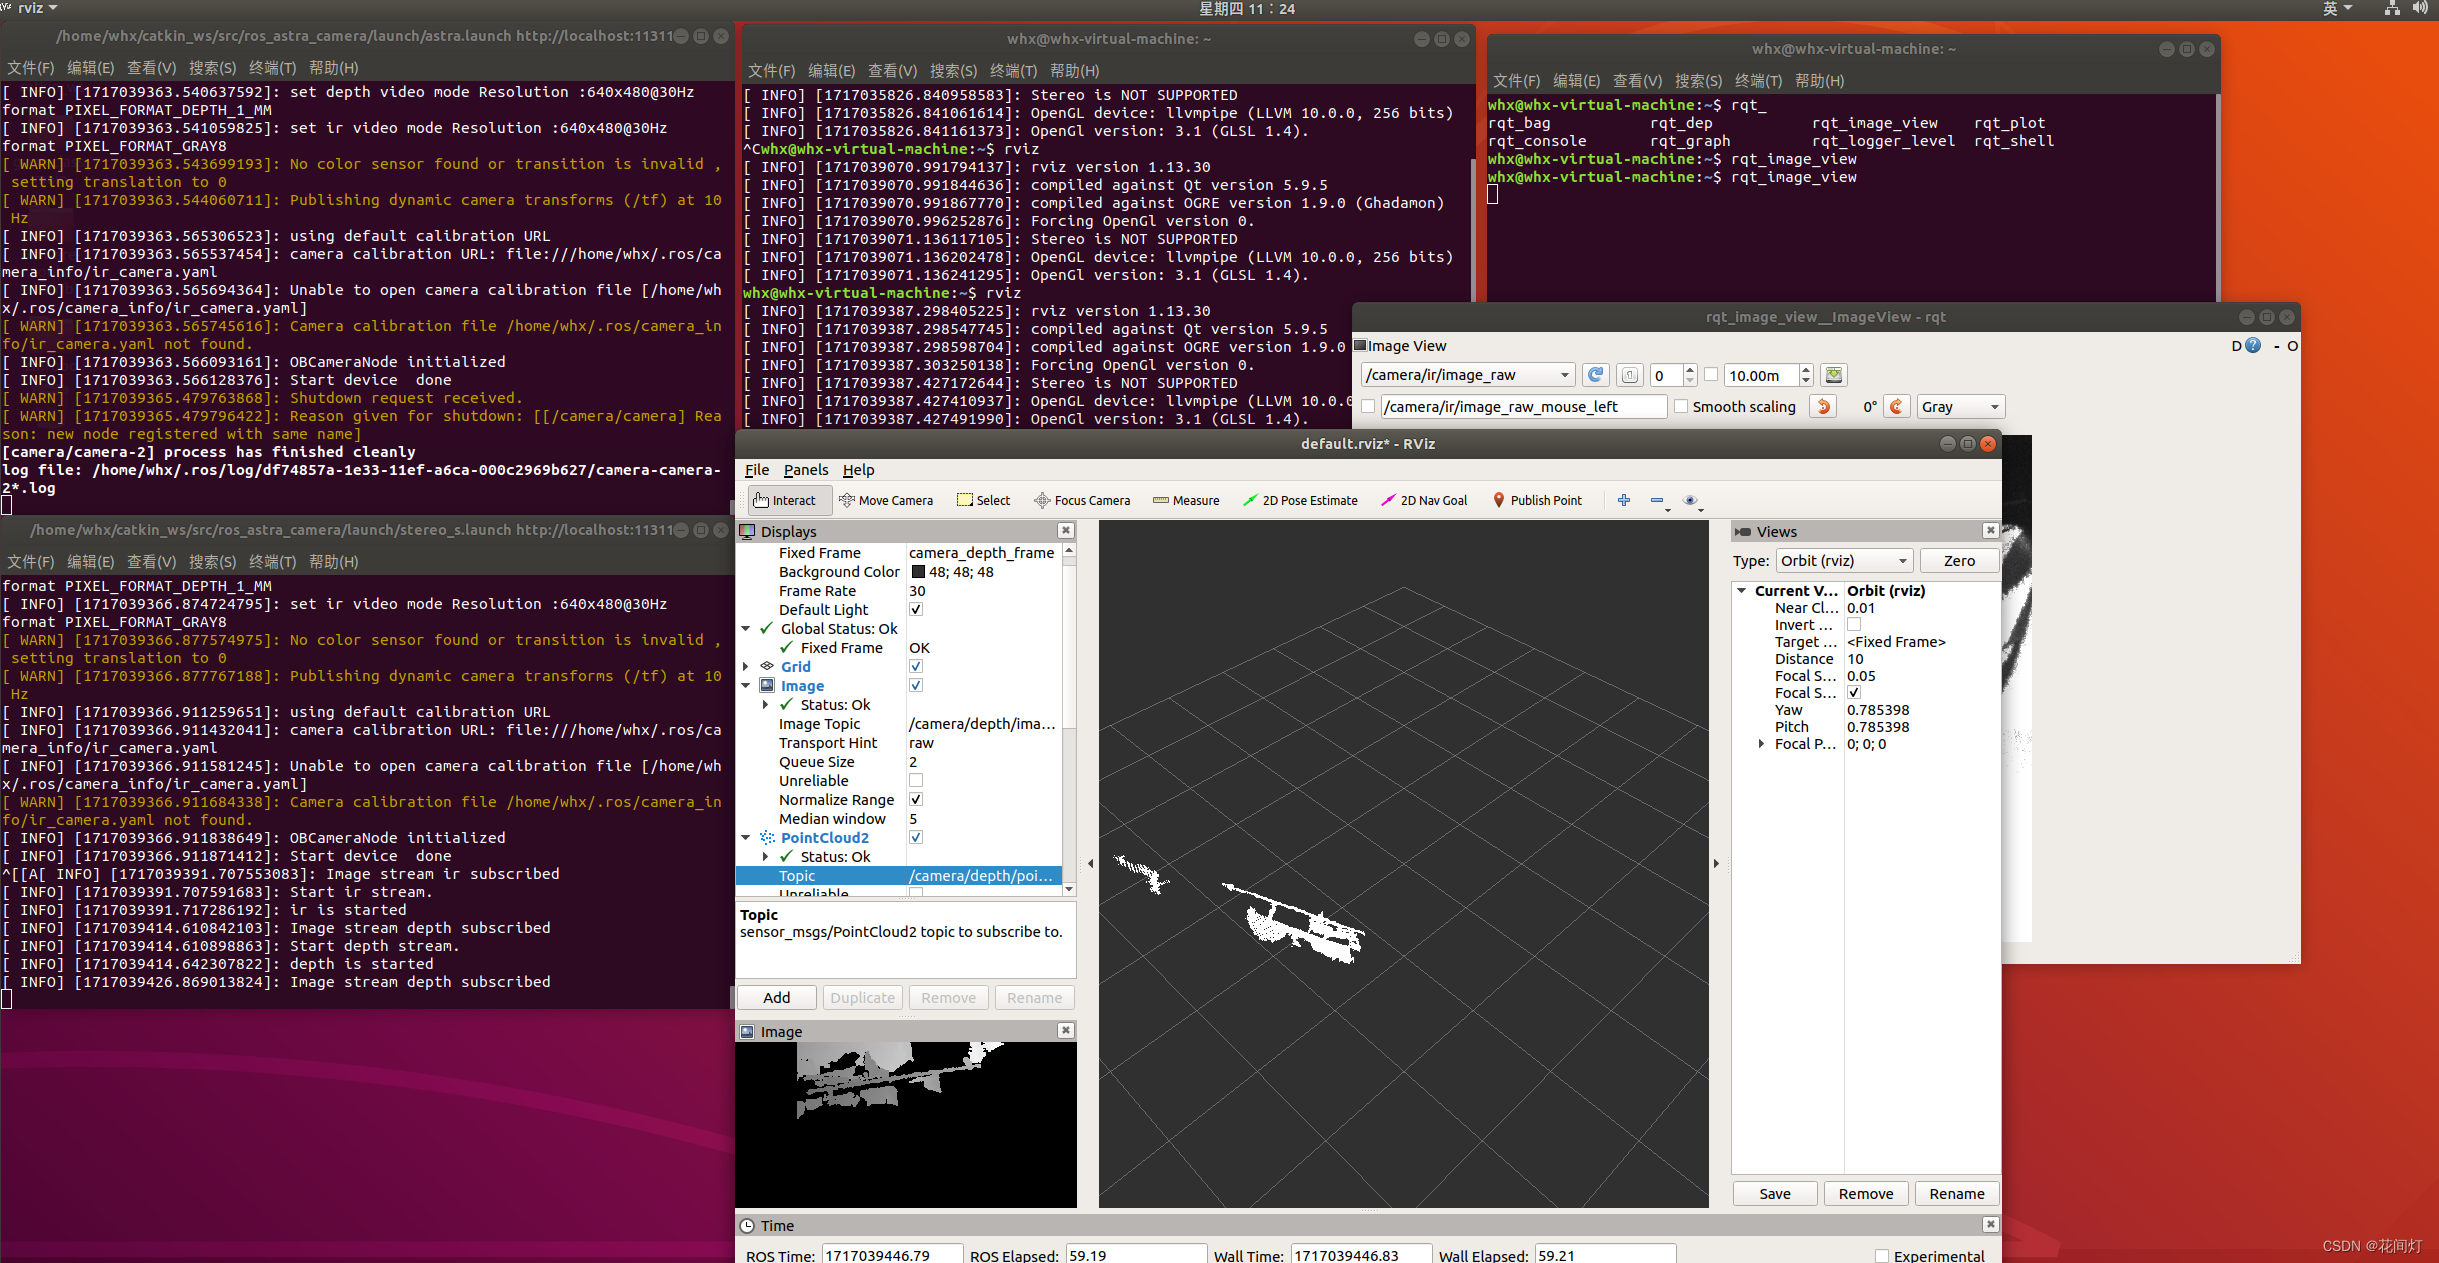This screenshot has width=2439, height=1263.
Task: Choose the 2D Nav Goal tool
Action: (x=1424, y=500)
